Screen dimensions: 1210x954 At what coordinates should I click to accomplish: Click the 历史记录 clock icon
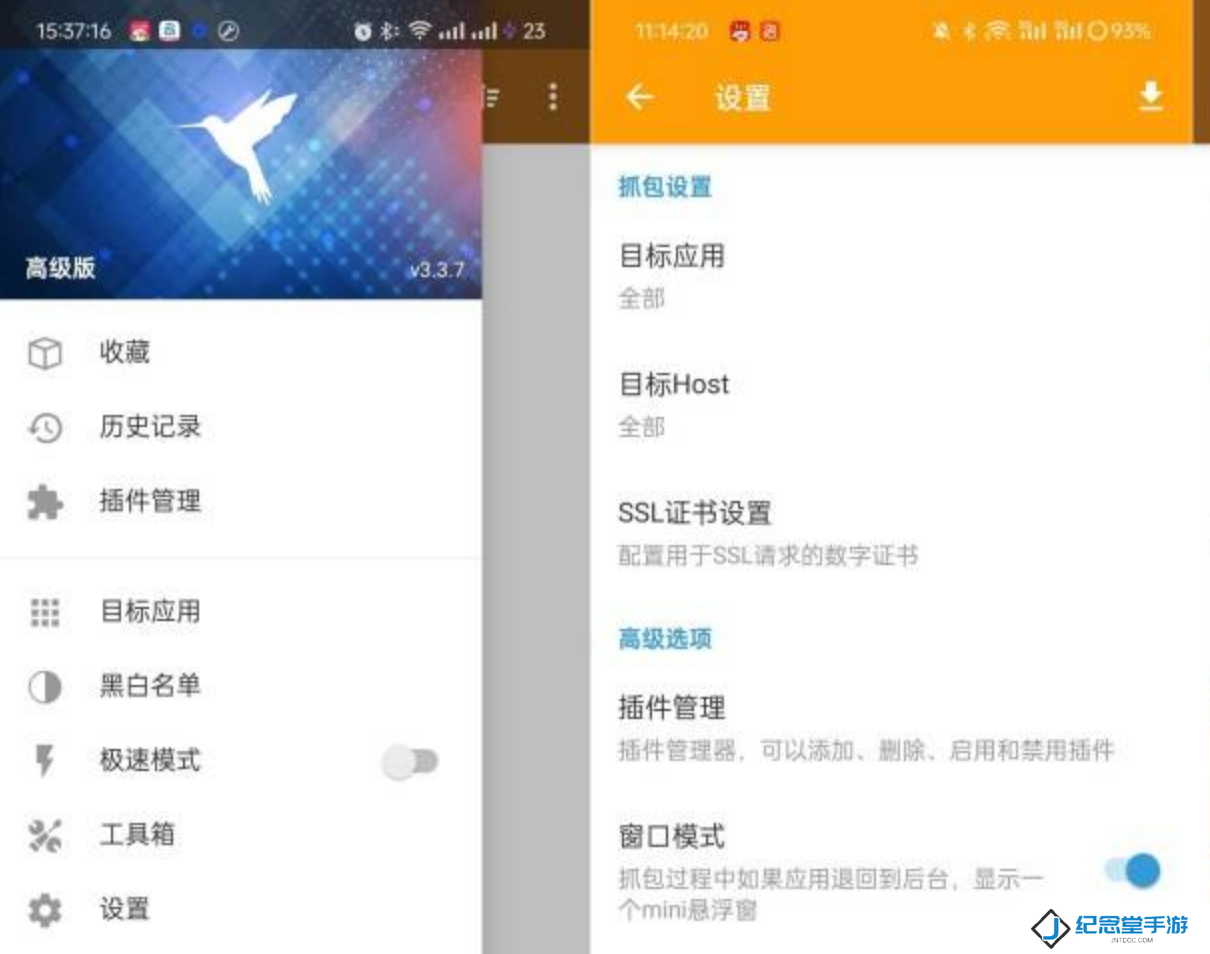[44, 428]
